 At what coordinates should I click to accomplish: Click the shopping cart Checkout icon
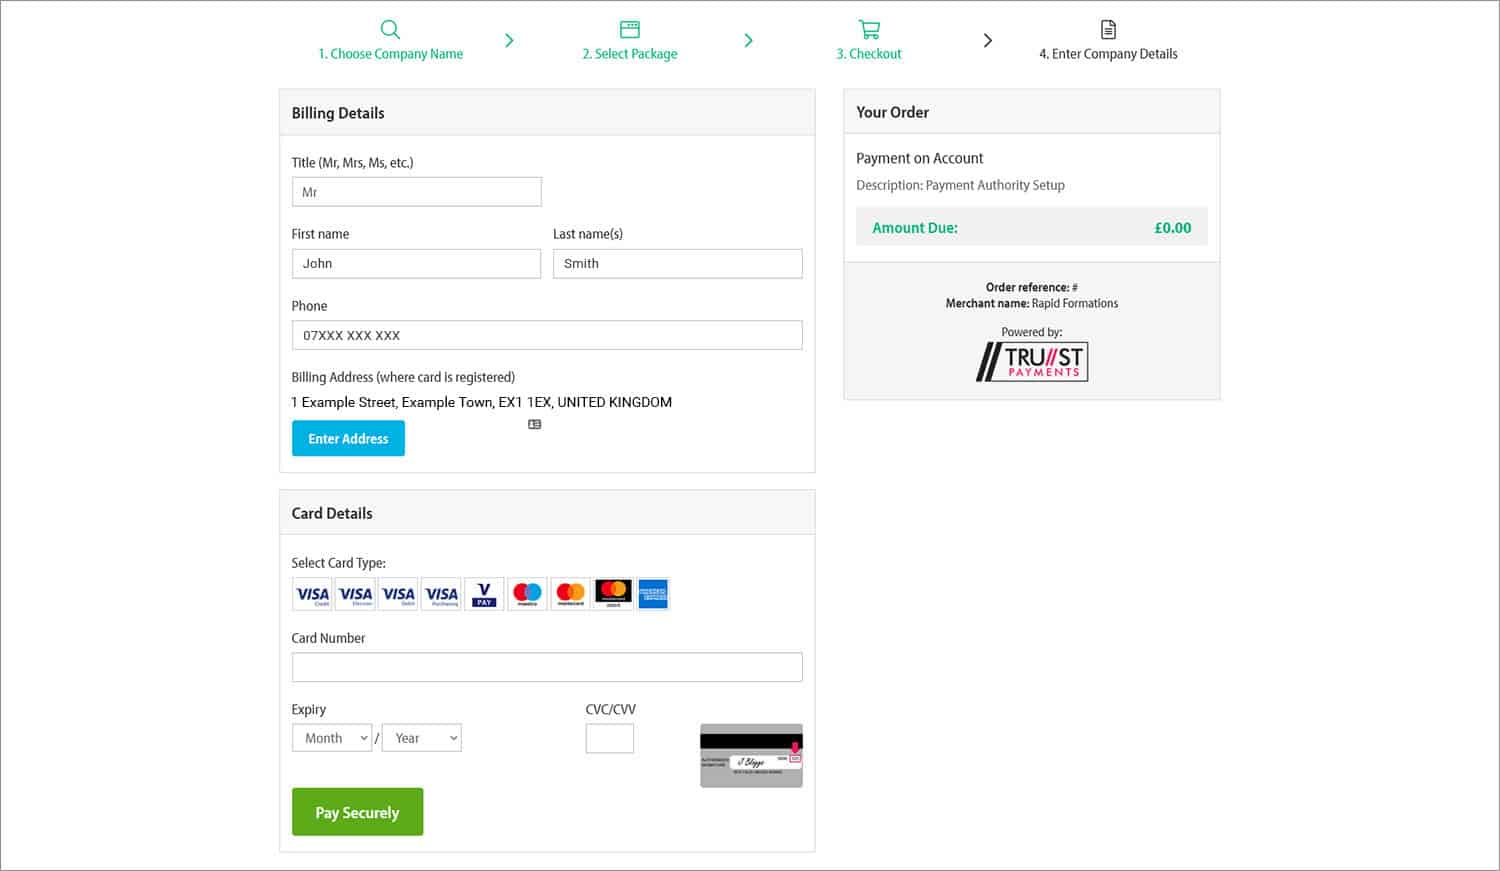click(x=868, y=28)
